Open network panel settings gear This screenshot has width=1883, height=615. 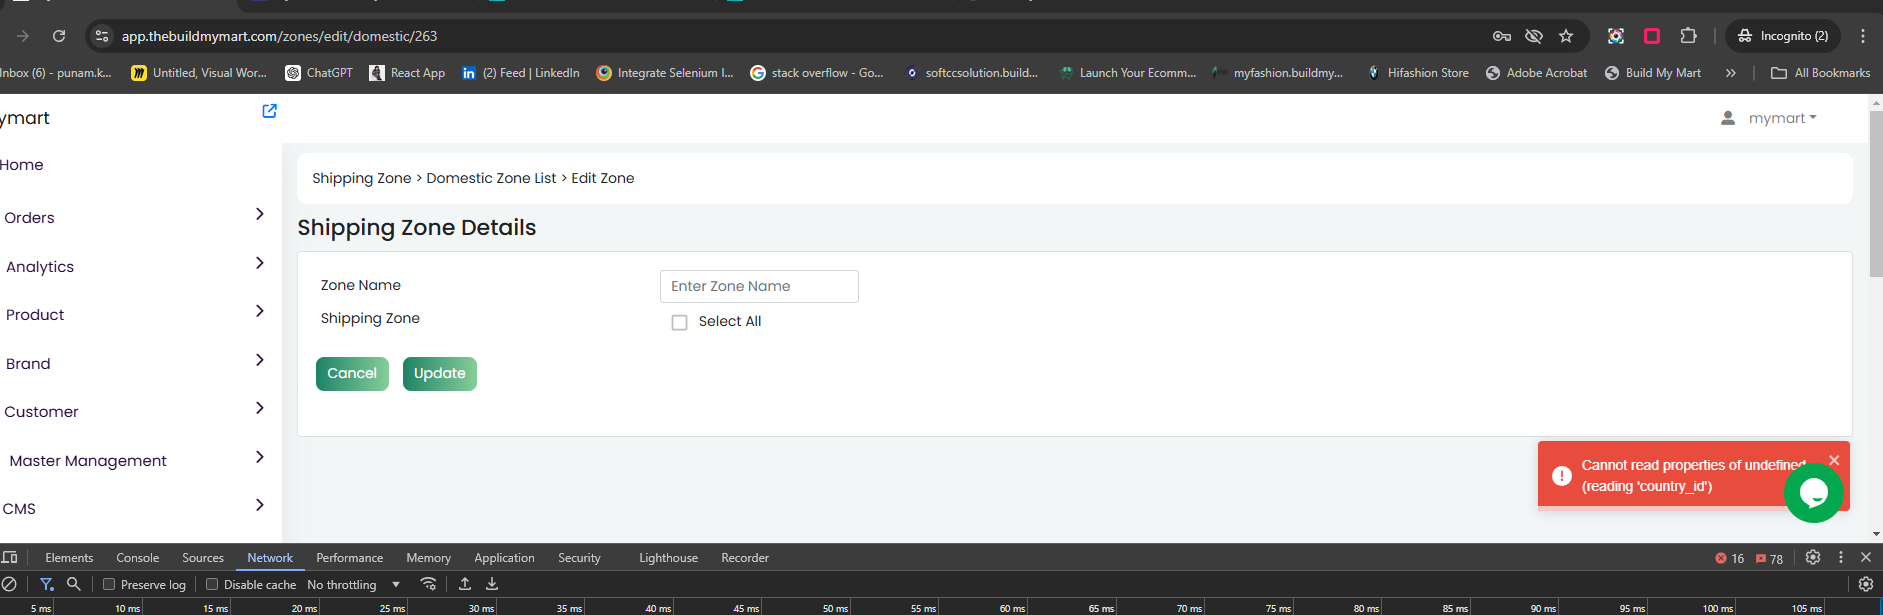1865,584
